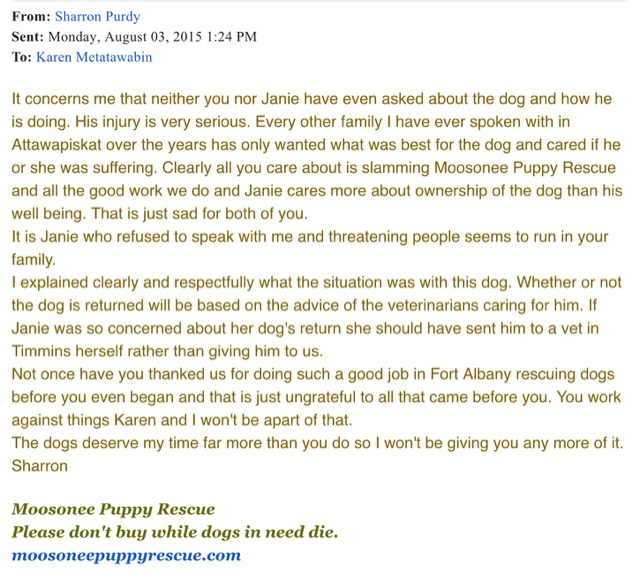Click the italic "Moosonee Puppy Rescue" signature line
640x584 pixels.
pos(113,509)
